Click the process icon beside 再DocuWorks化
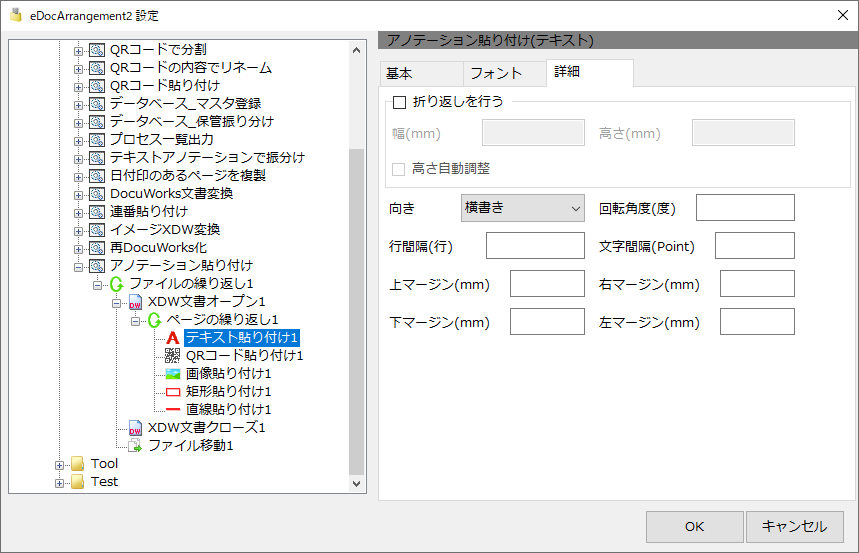 97,248
